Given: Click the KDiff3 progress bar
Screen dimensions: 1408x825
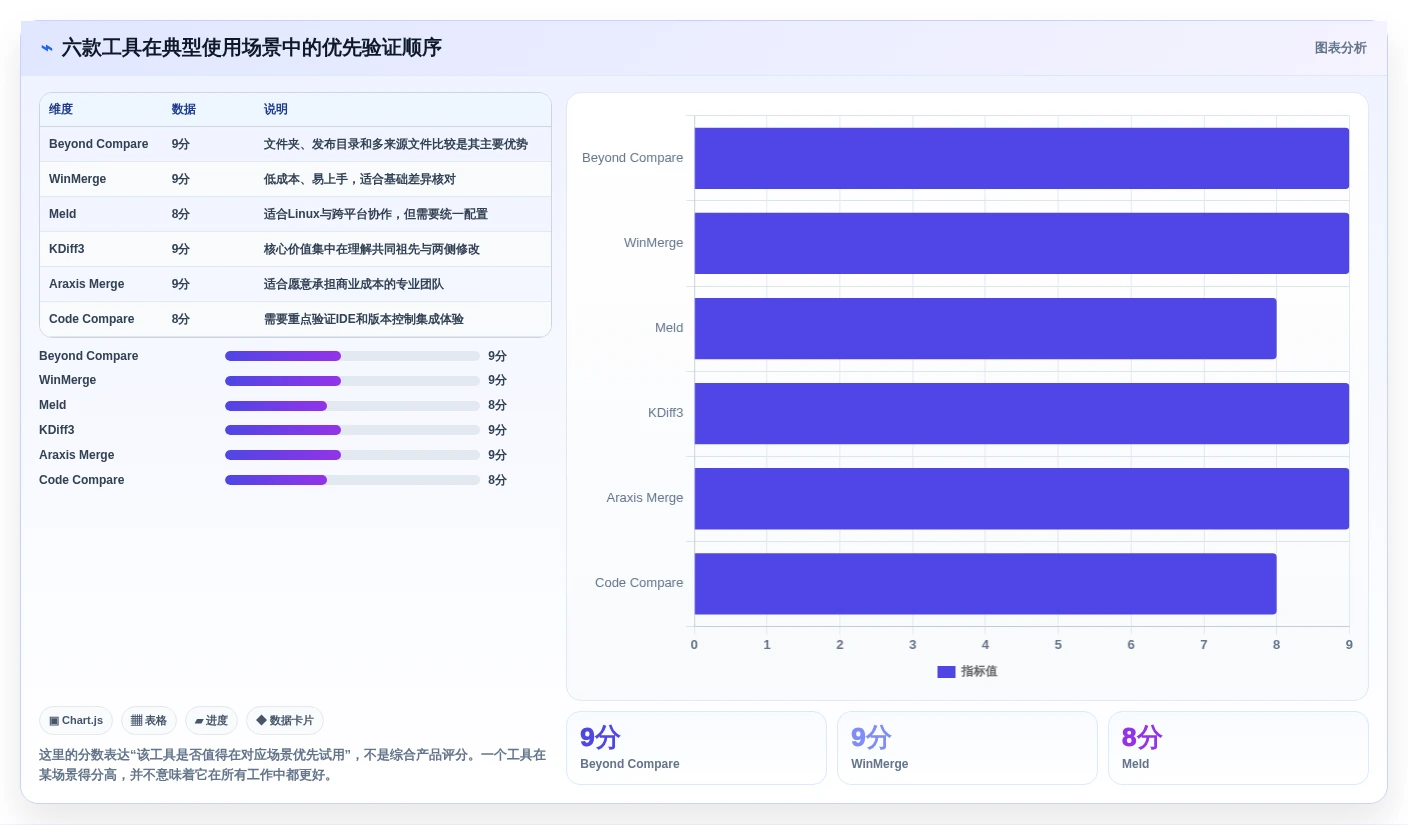Looking at the screenshot, I should (x=352, y=430).
